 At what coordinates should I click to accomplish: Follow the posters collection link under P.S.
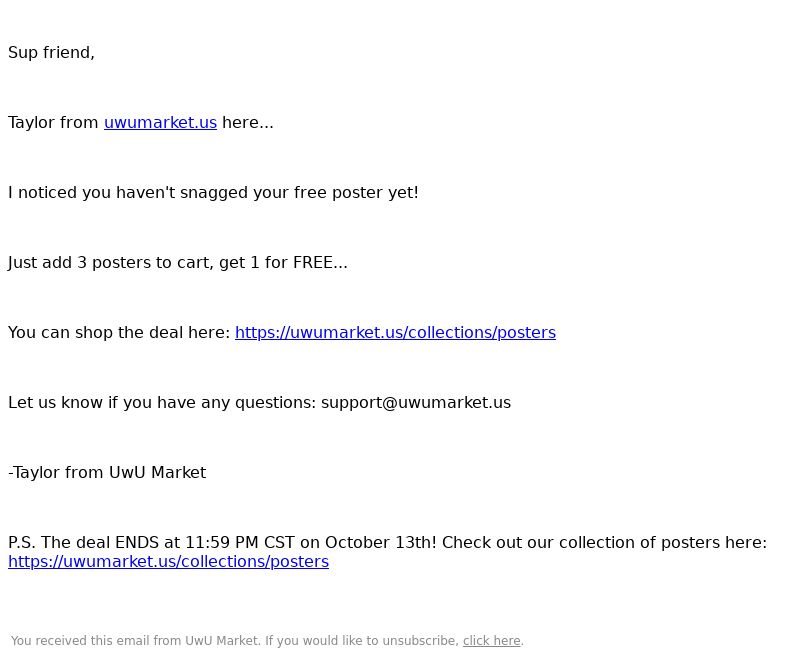coord(168,562)
